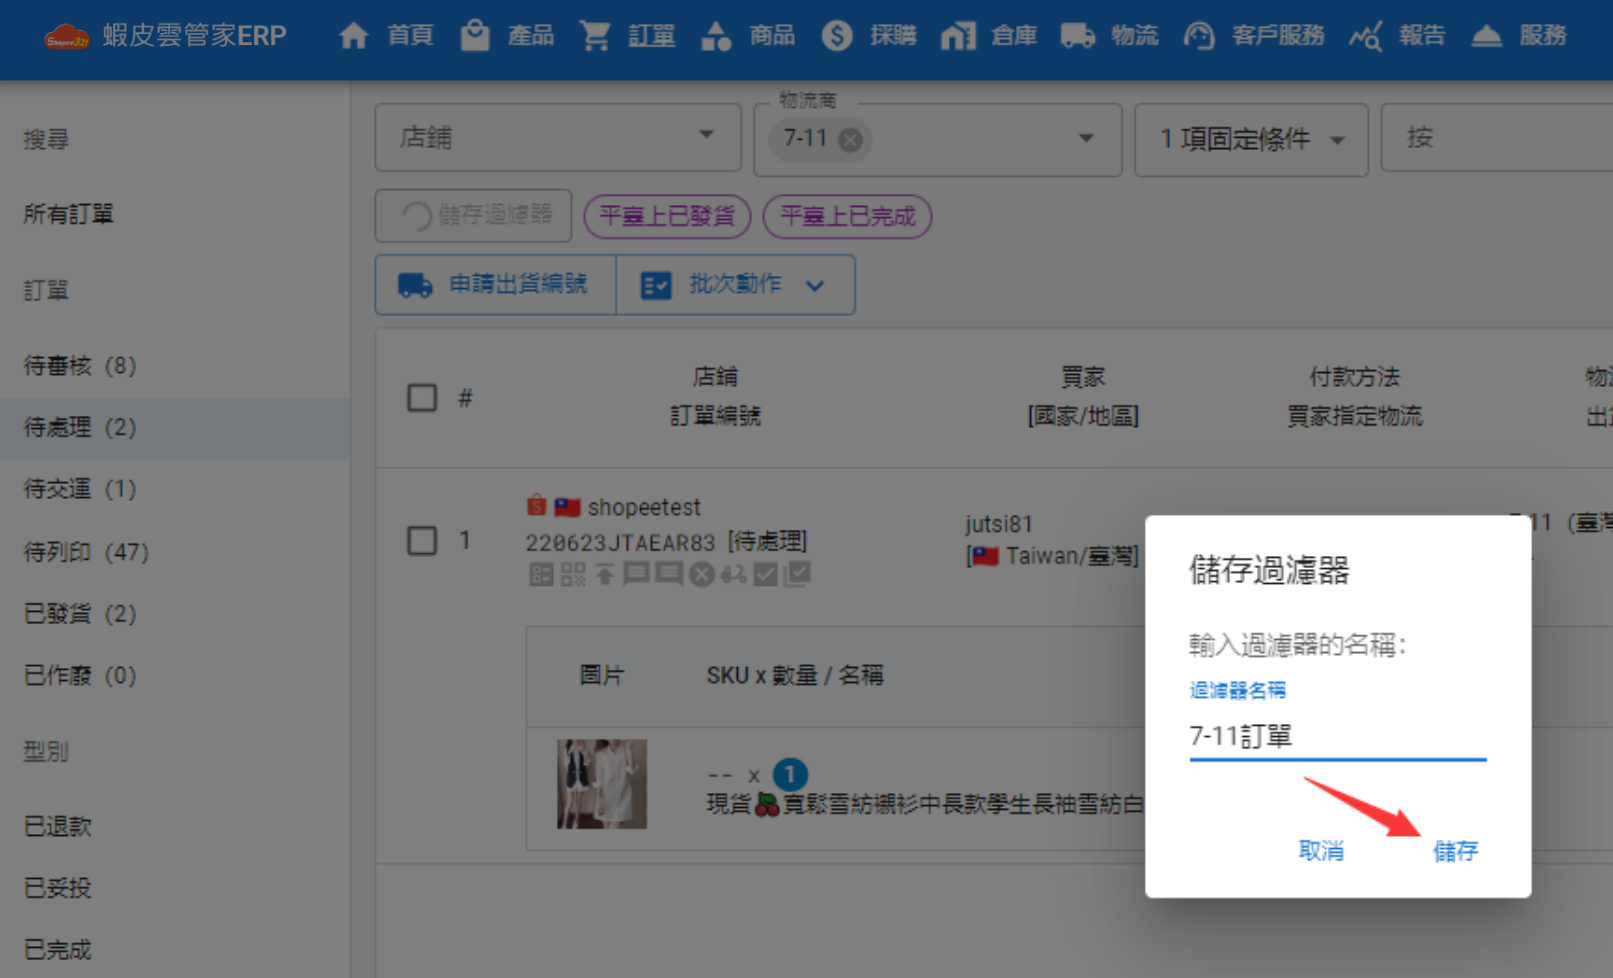Open 已完成 in the sidebar
The width and height of the screenshot is (1613, 978).
[58, 950]
